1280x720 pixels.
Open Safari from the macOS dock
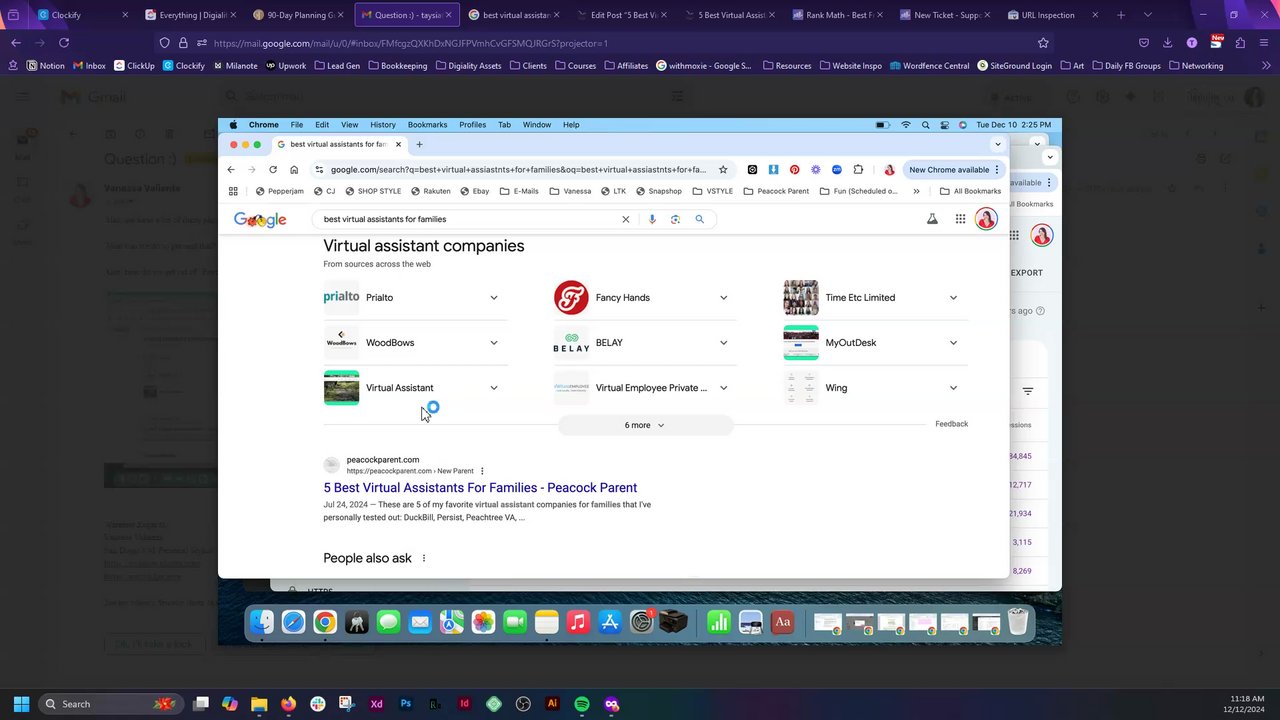tap(293, 622)
